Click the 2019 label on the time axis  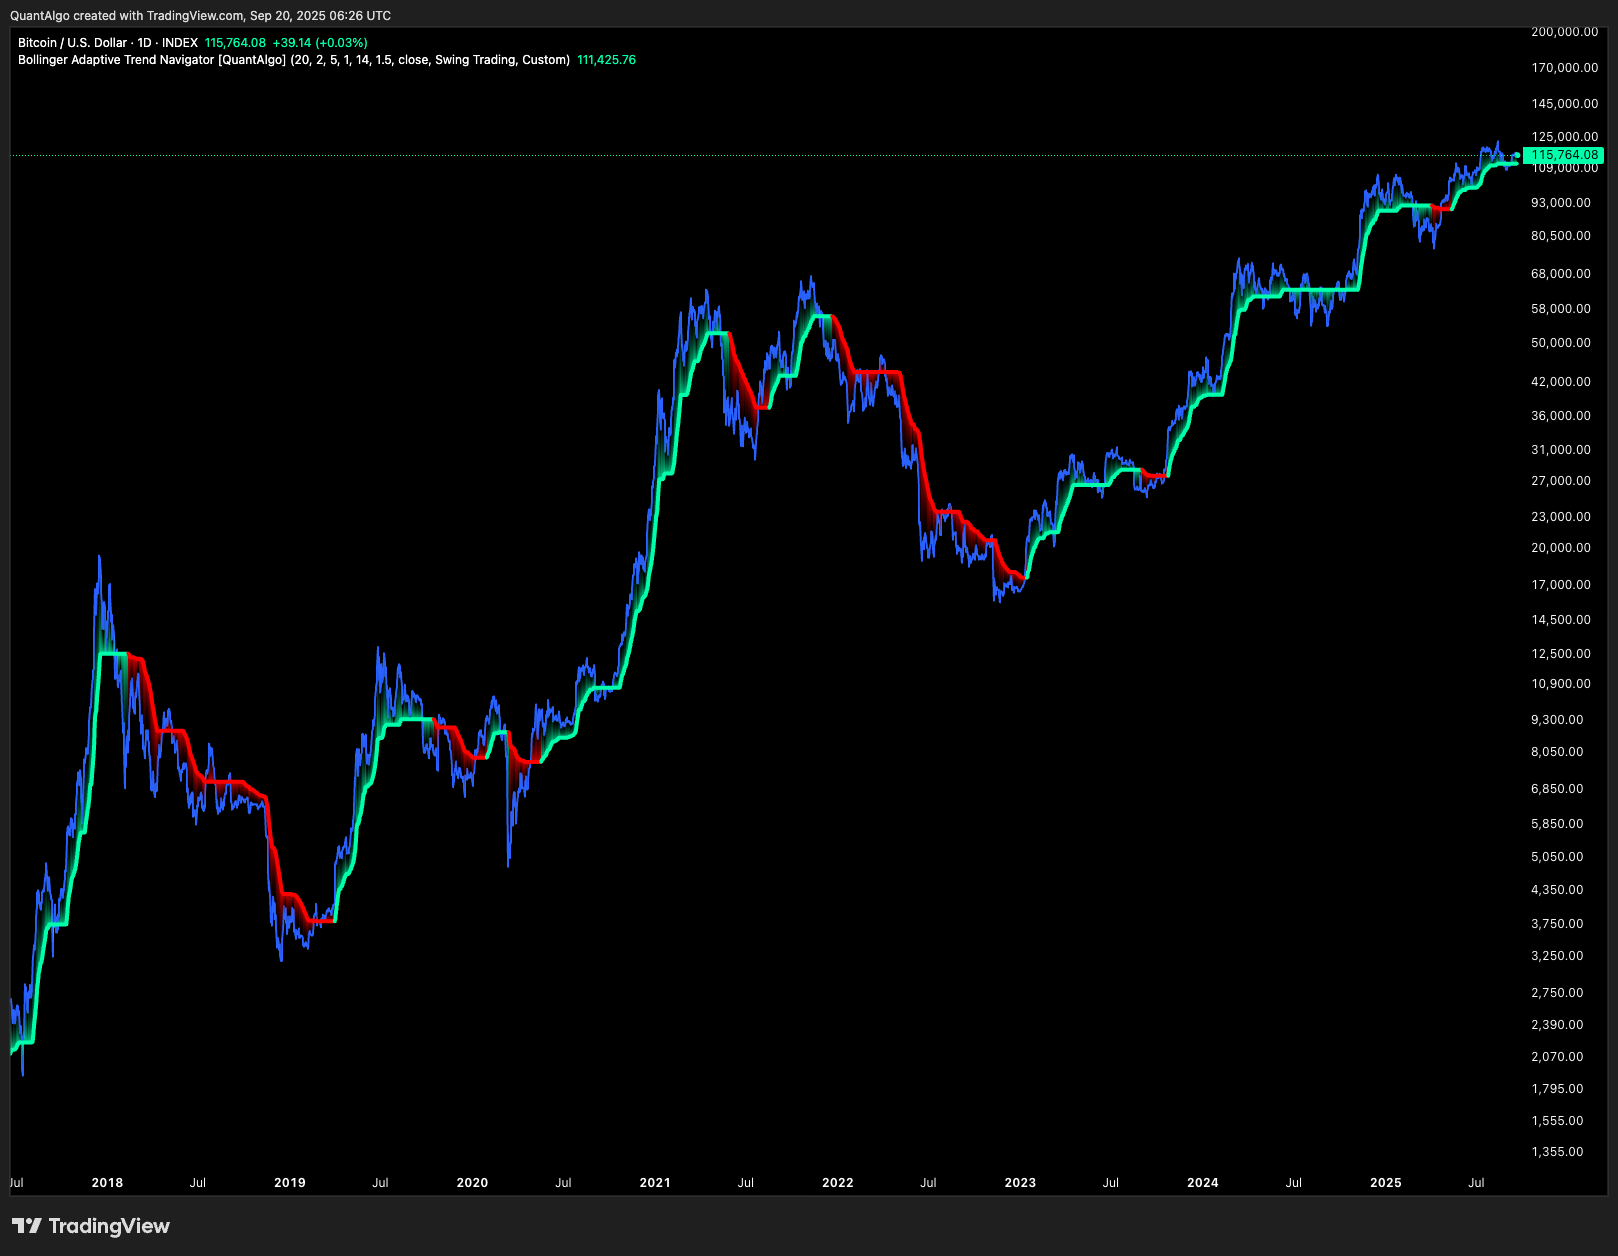point(290,1183)
